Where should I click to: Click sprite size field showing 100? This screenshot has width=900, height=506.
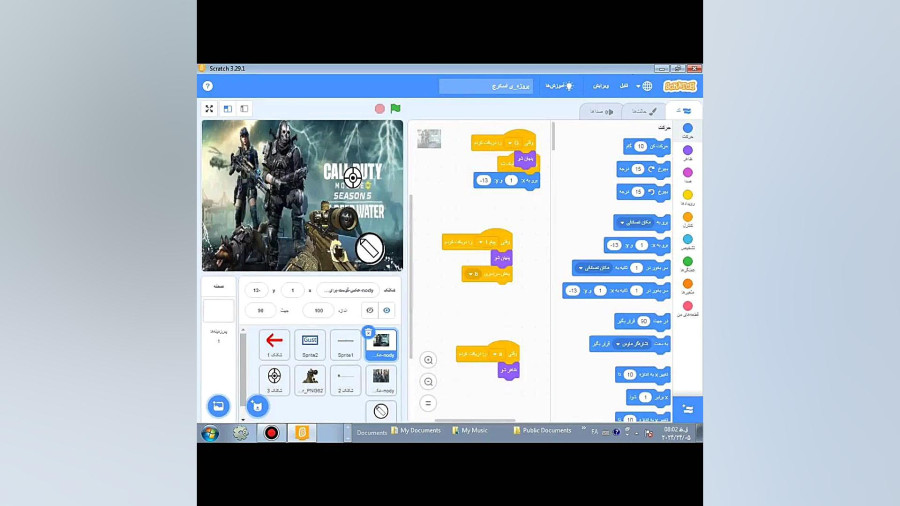point(319,310)
